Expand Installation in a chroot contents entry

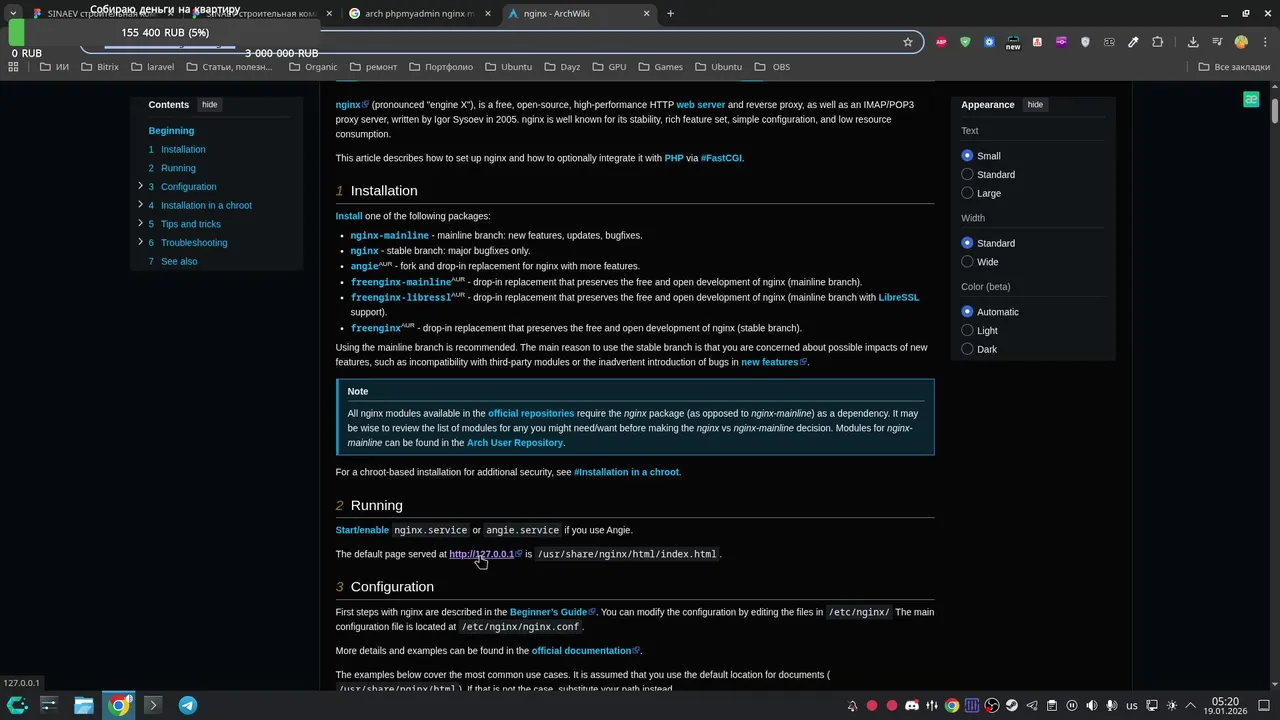click(140, 204)
